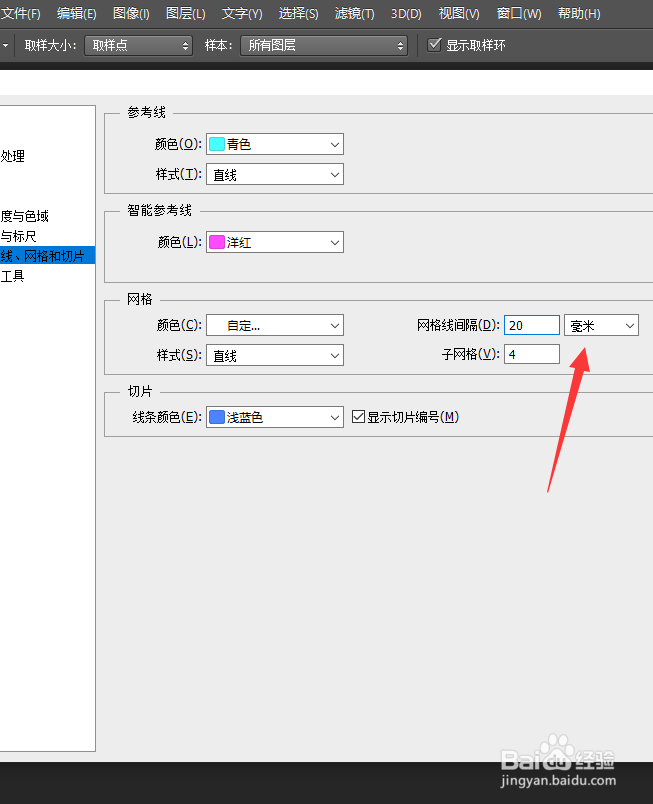Screen dimensions: 653x804
Task: Open the 3D(D) menu
Action: click(x=406, y=13)
